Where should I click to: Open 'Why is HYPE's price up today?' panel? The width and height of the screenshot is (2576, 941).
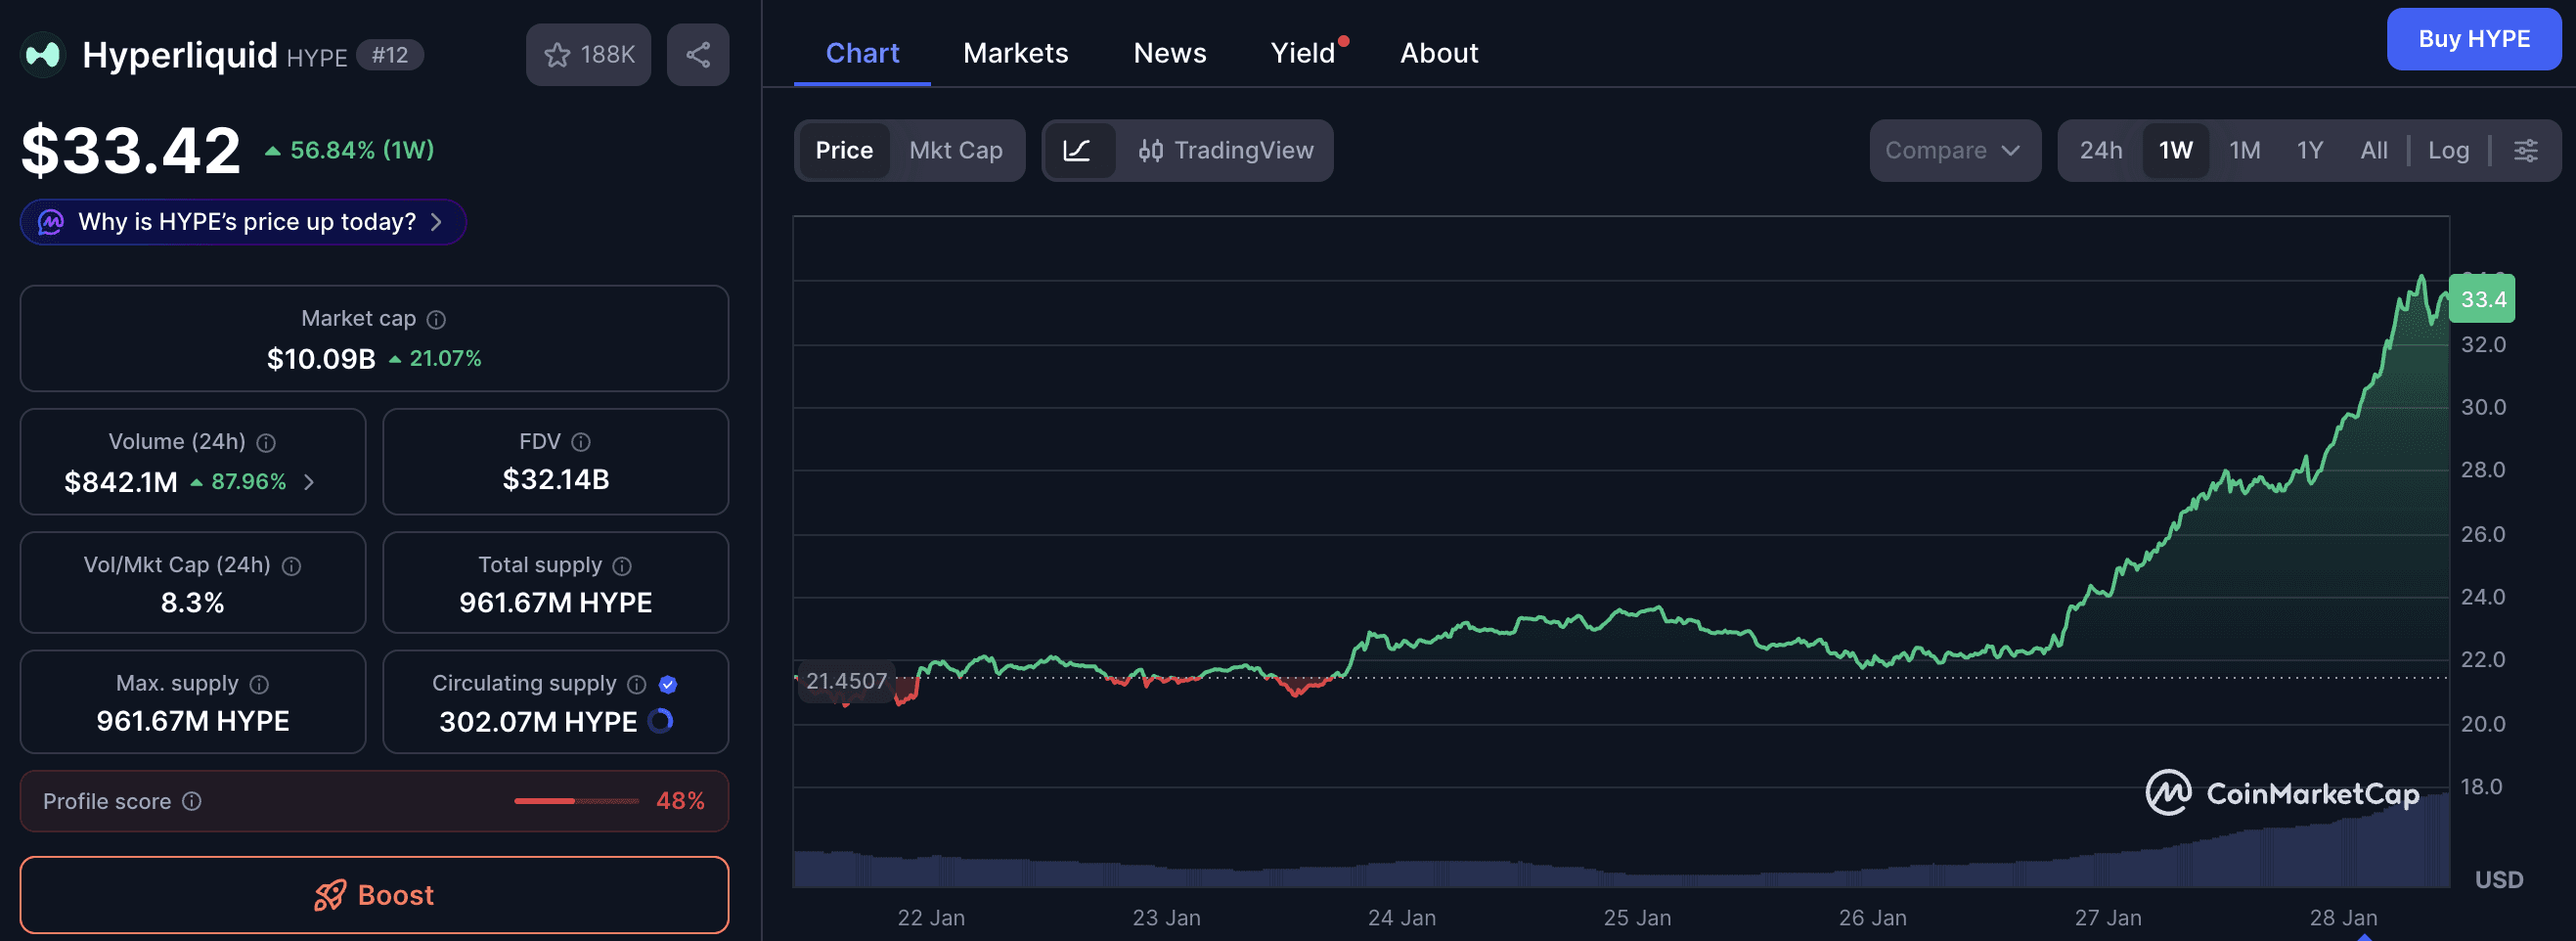point(242,222)
